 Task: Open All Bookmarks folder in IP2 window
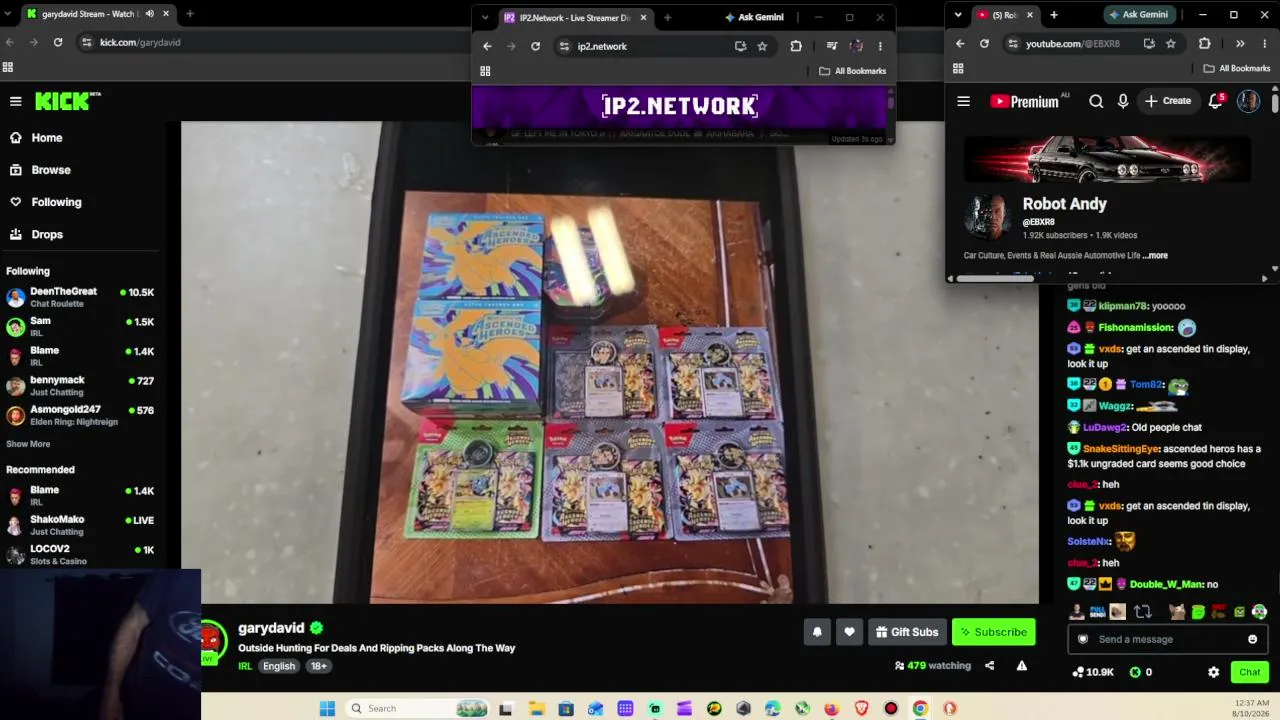pos(853,71)
